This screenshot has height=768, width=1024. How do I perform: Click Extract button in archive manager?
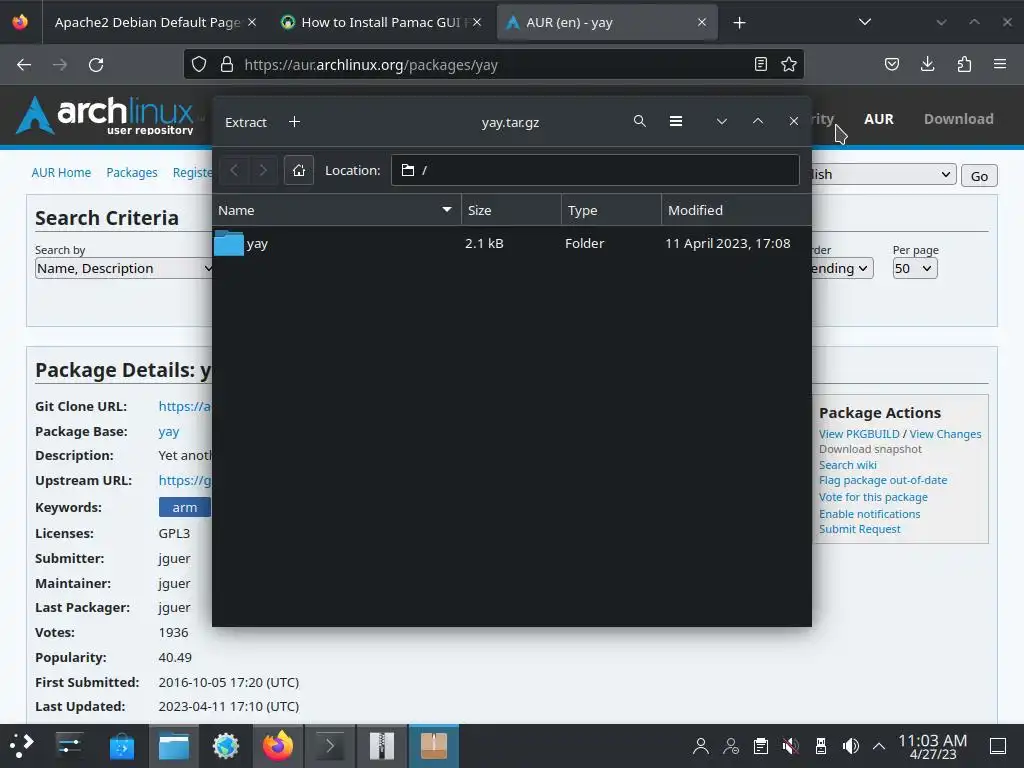(246, 122)
